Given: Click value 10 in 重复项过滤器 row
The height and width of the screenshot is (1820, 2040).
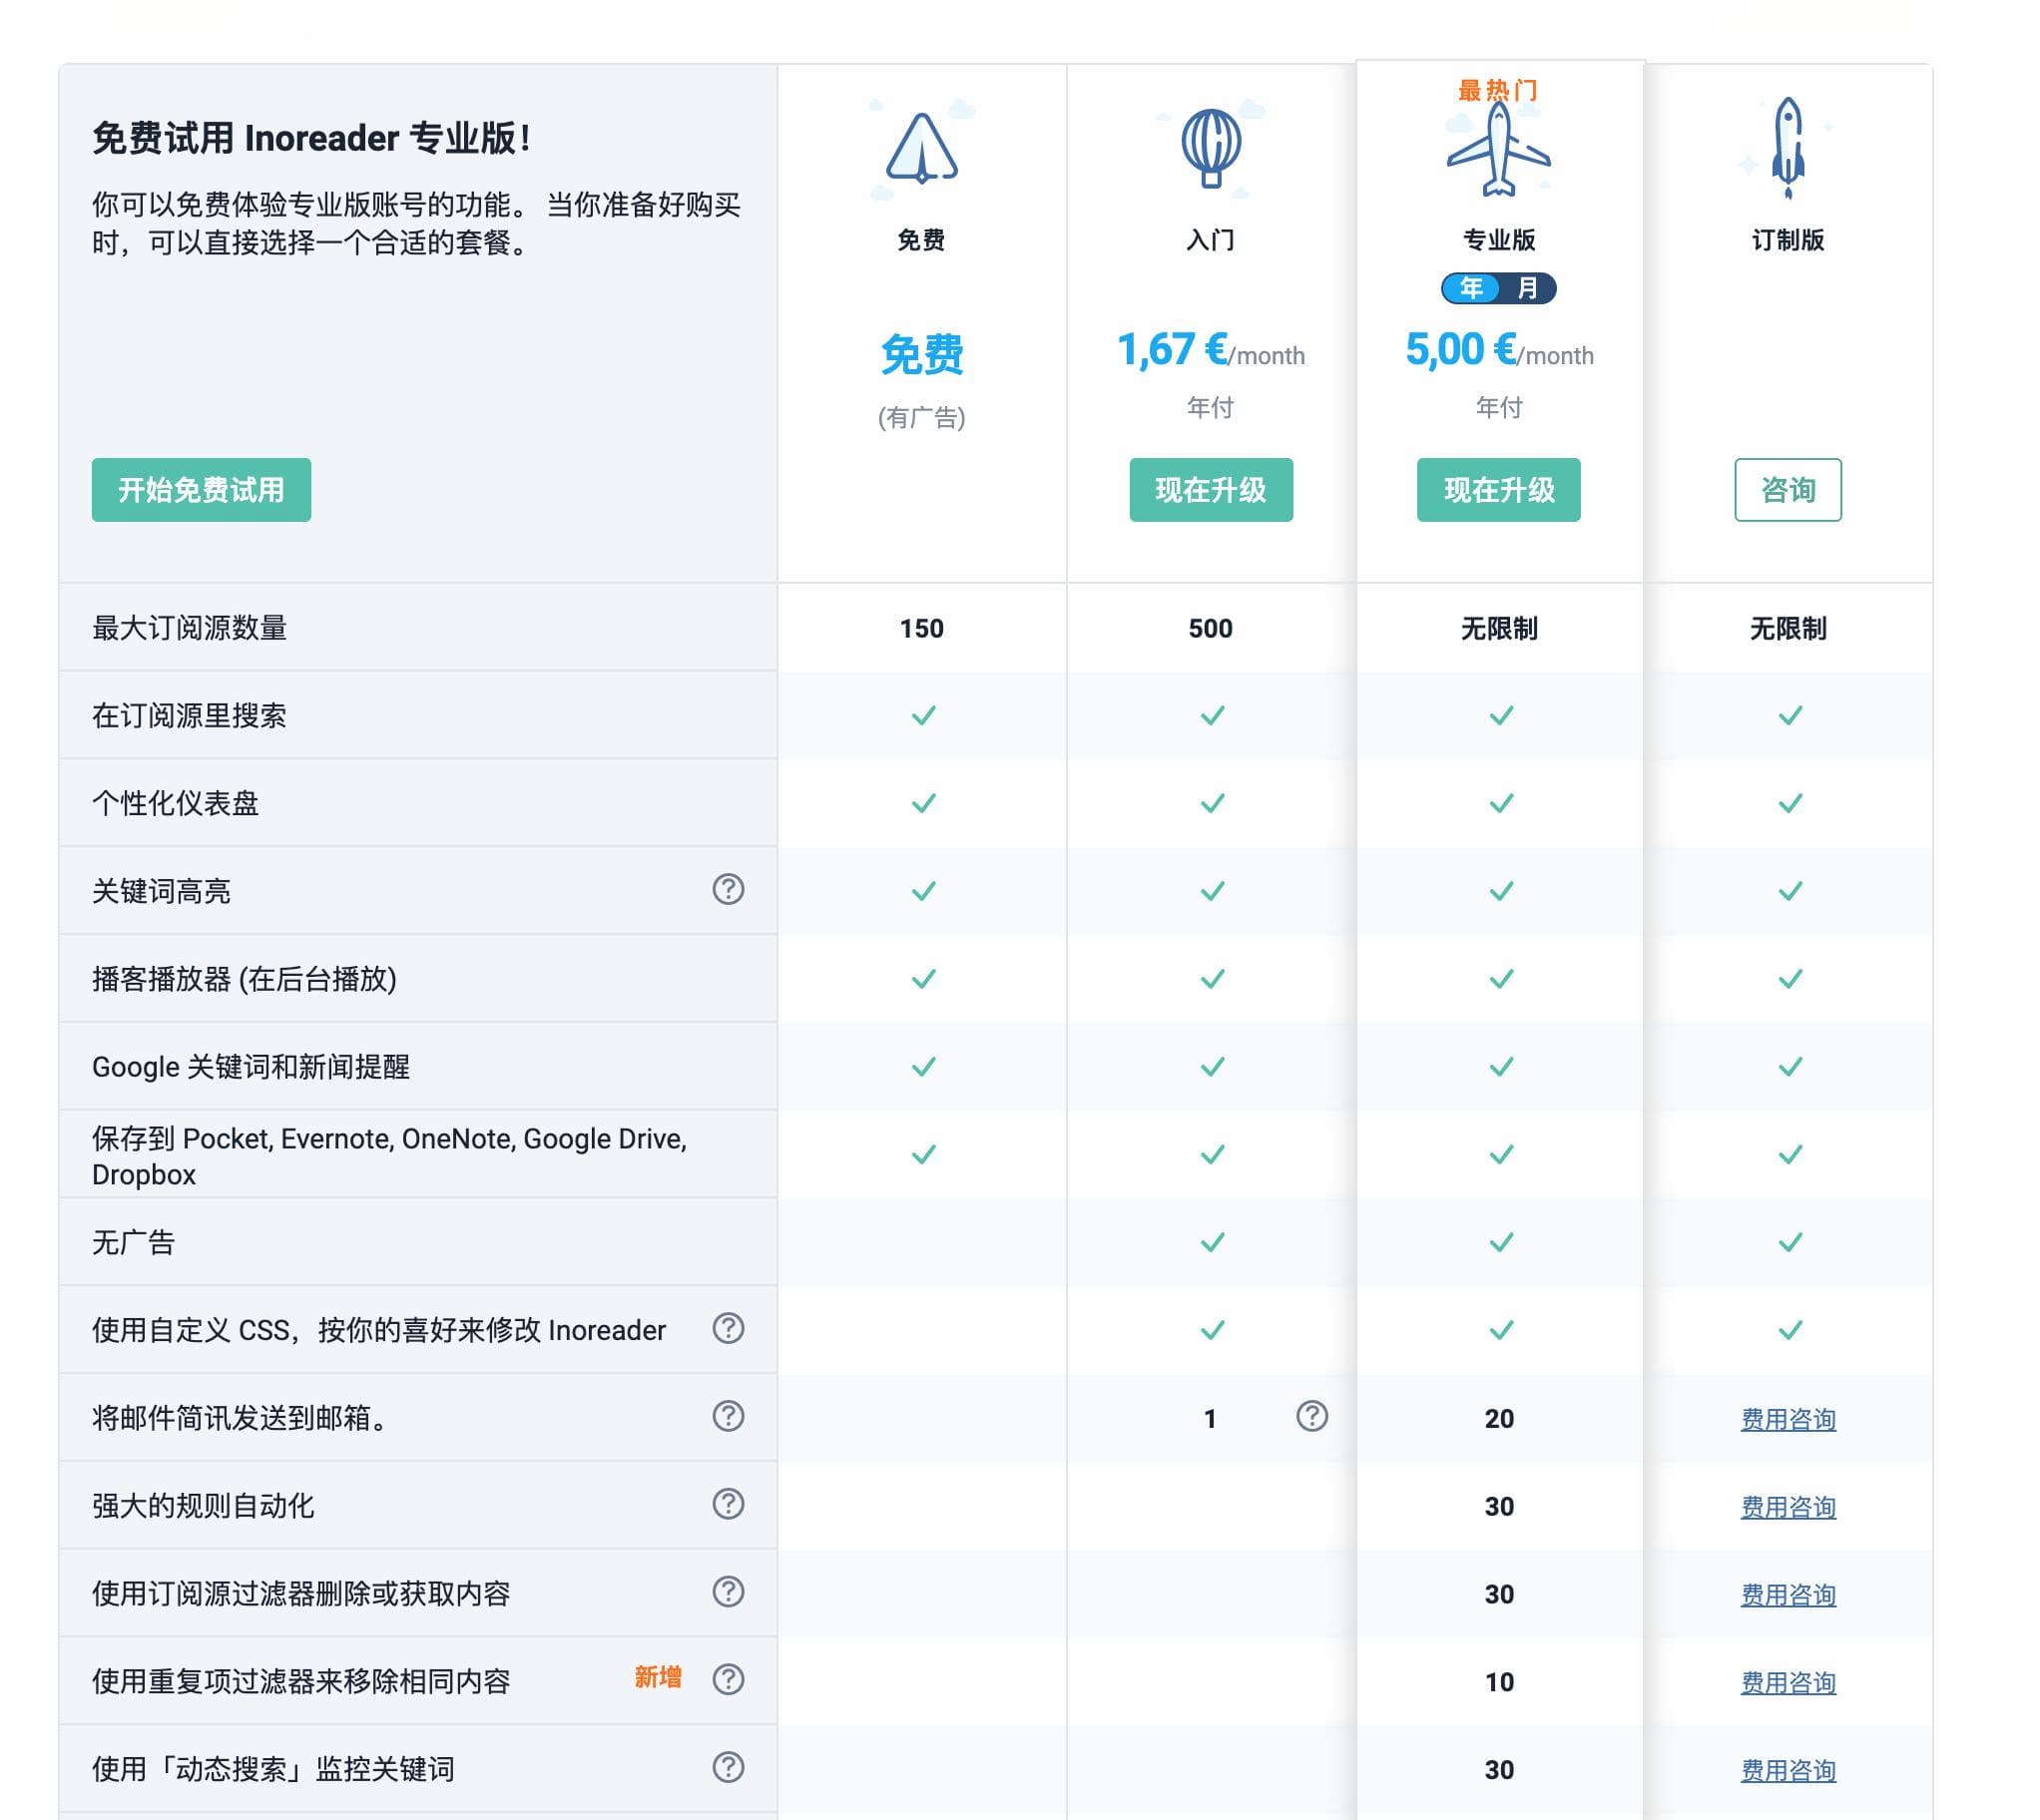Looking at the screenshot, I should pyautogui.click(x=1499, y=1683).
